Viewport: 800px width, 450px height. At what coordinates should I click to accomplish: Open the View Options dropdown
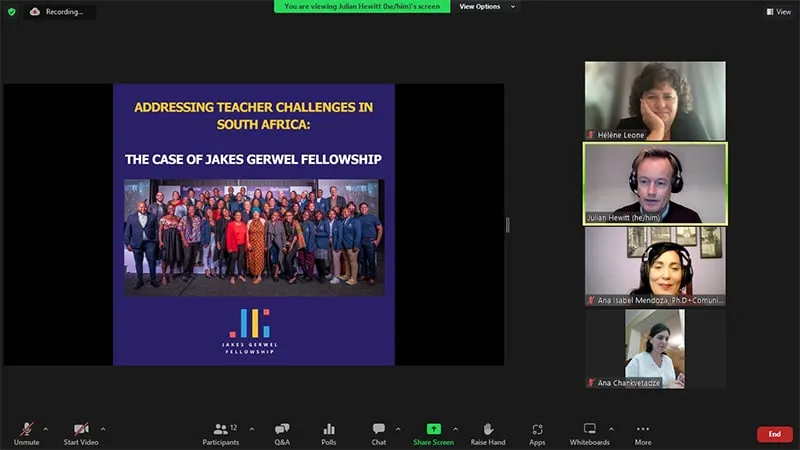point(487,6)
